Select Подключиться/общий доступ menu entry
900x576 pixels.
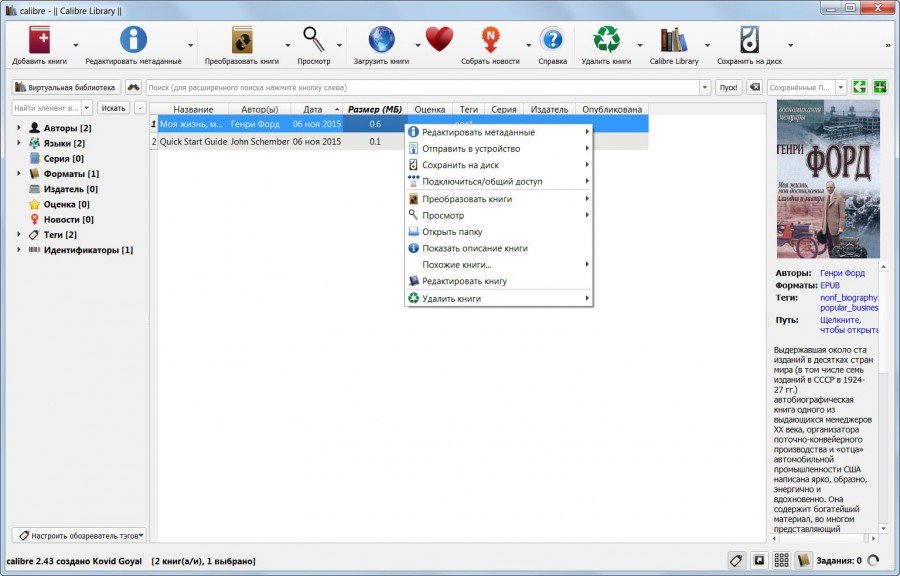click(x=499, y=181)
